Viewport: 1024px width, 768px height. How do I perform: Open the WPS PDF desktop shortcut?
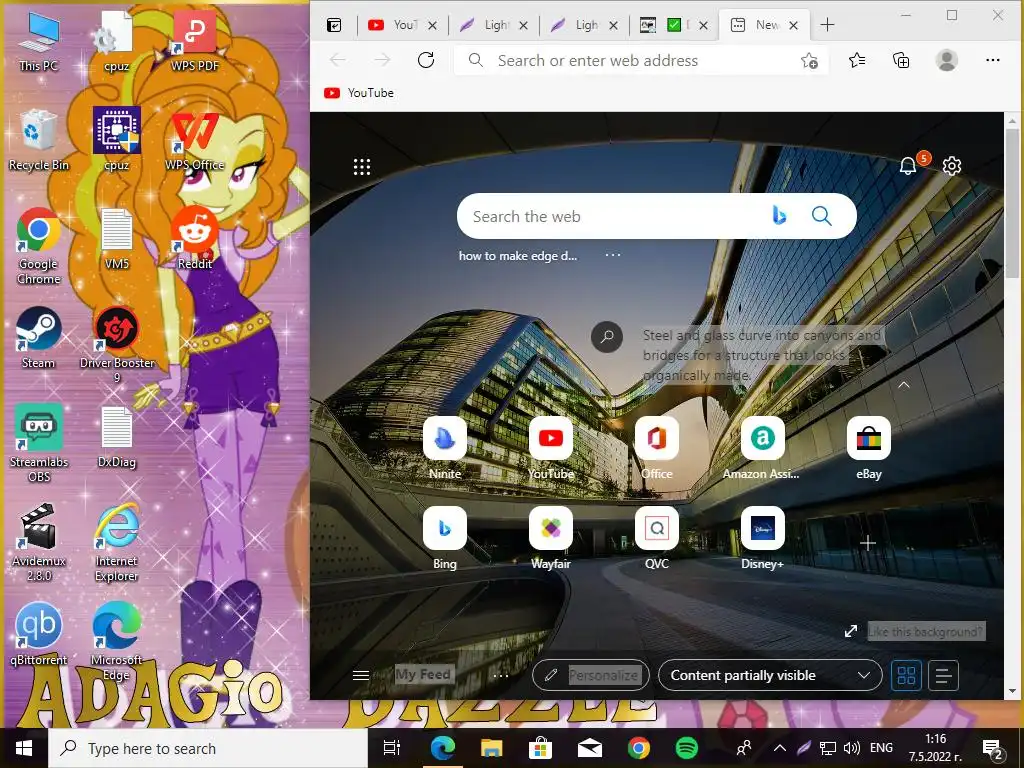point(195,40)
